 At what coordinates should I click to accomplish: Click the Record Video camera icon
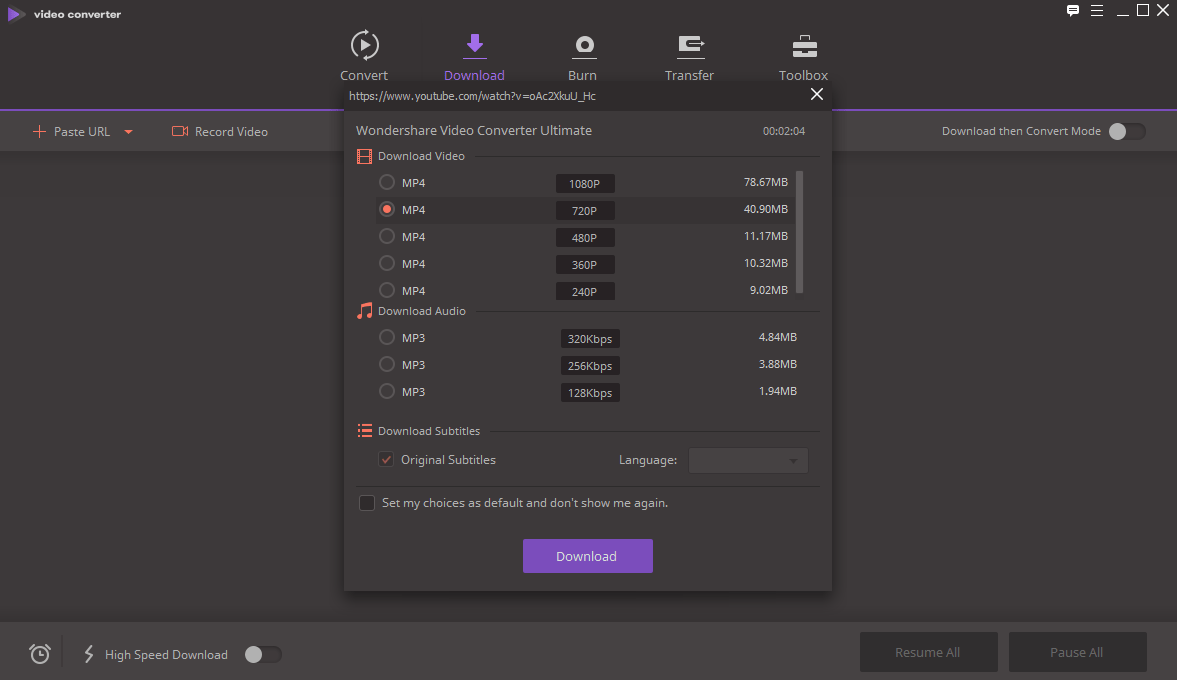point(179,131)
